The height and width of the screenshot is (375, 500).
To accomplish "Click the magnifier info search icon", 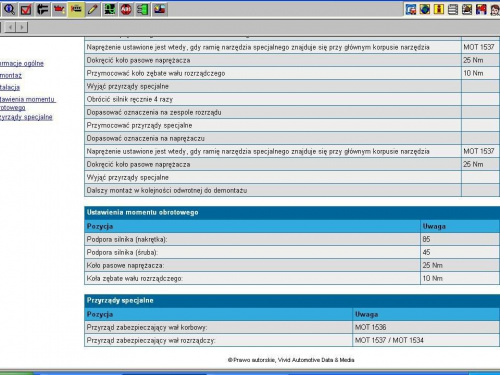I will coord(9,9).
